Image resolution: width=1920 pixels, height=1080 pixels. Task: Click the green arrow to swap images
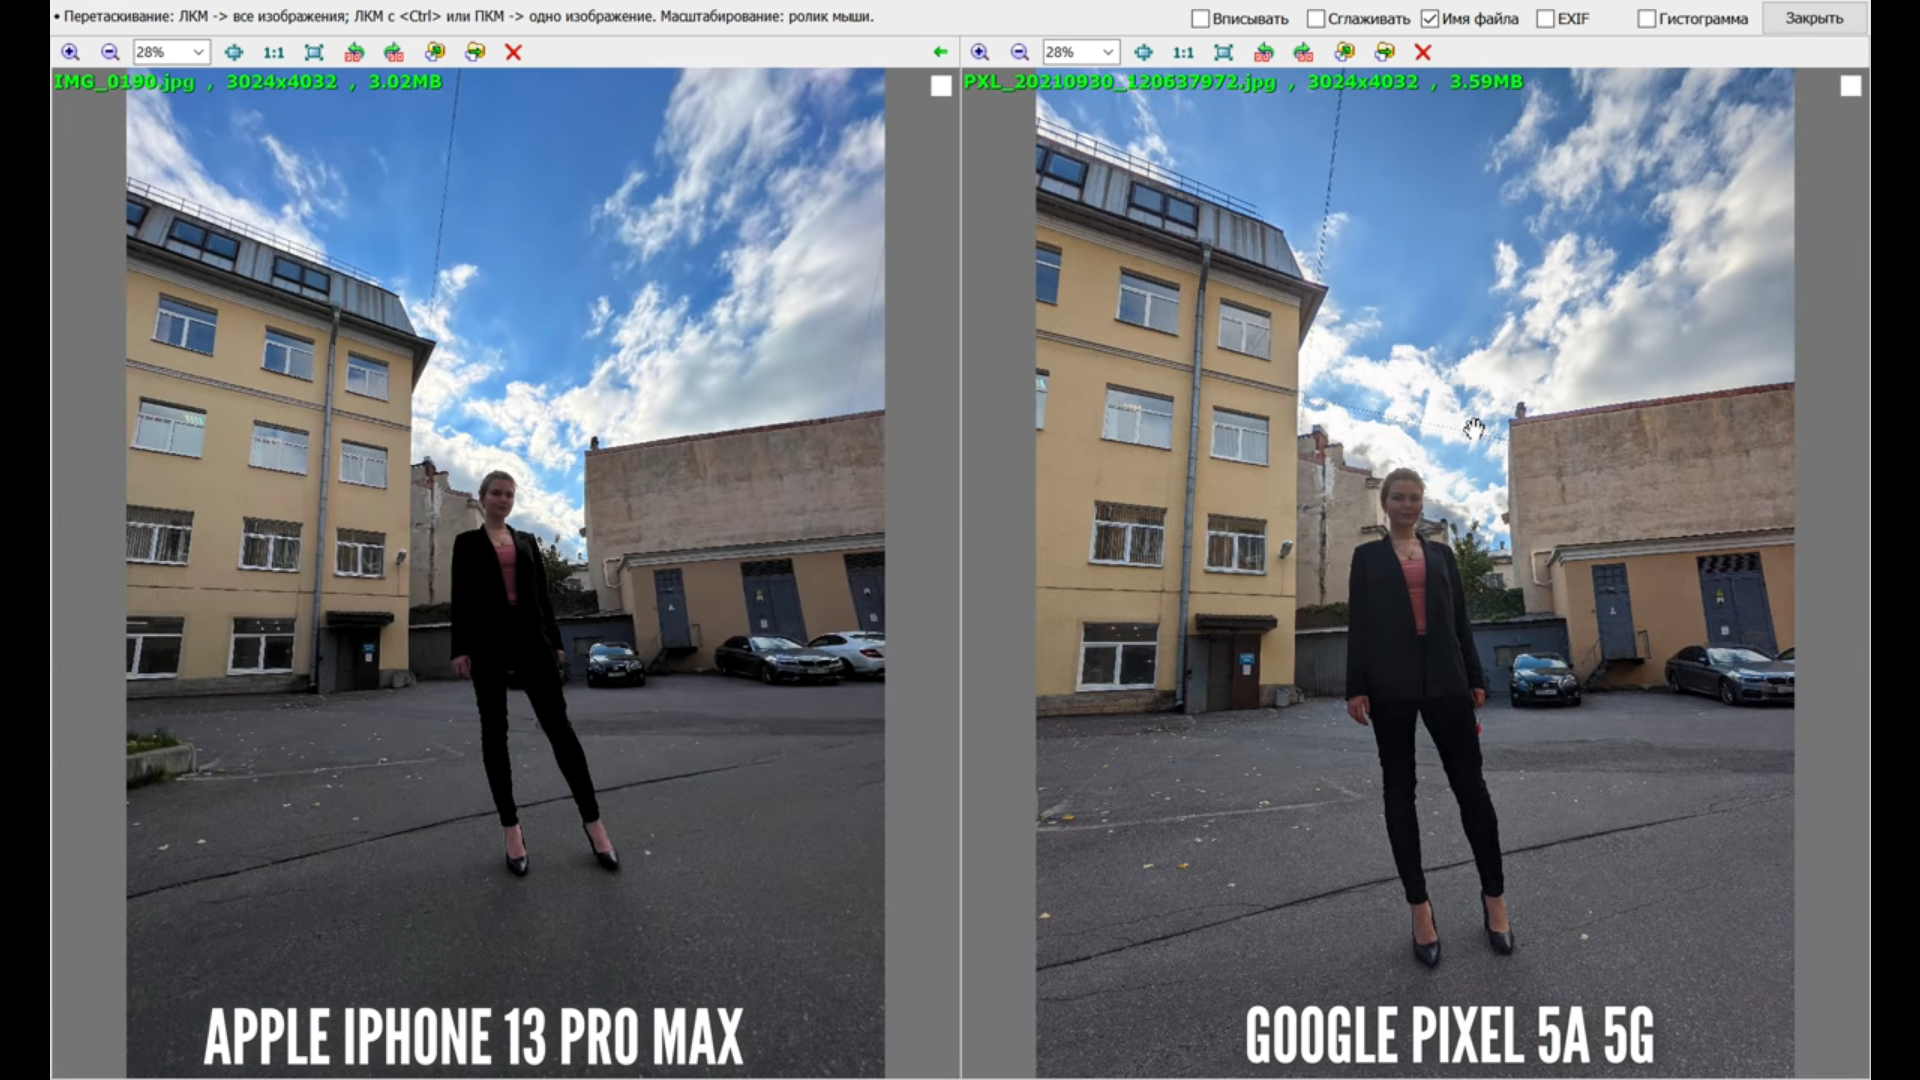pyautogui.click(x=940, y=52)
